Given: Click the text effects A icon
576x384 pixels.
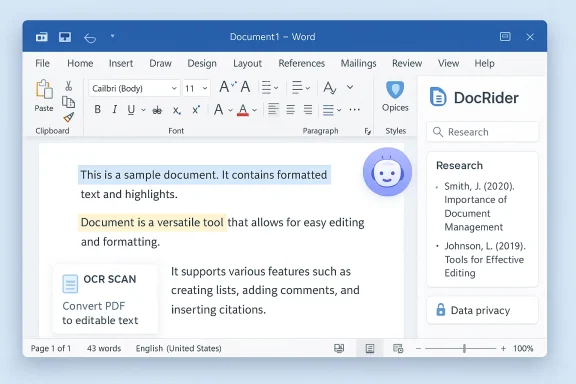Looking at the screenshot, I should [219, 109].
